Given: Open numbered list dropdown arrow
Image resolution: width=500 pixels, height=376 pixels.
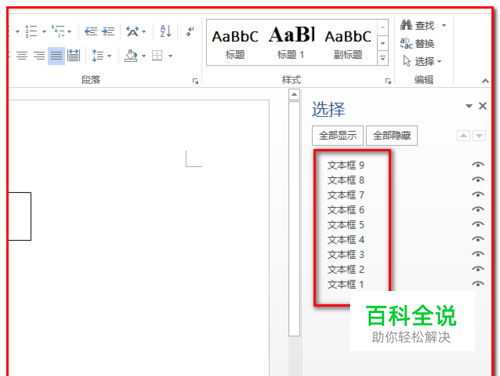Looking at the screenshot, I should click(x=44, y=32).
